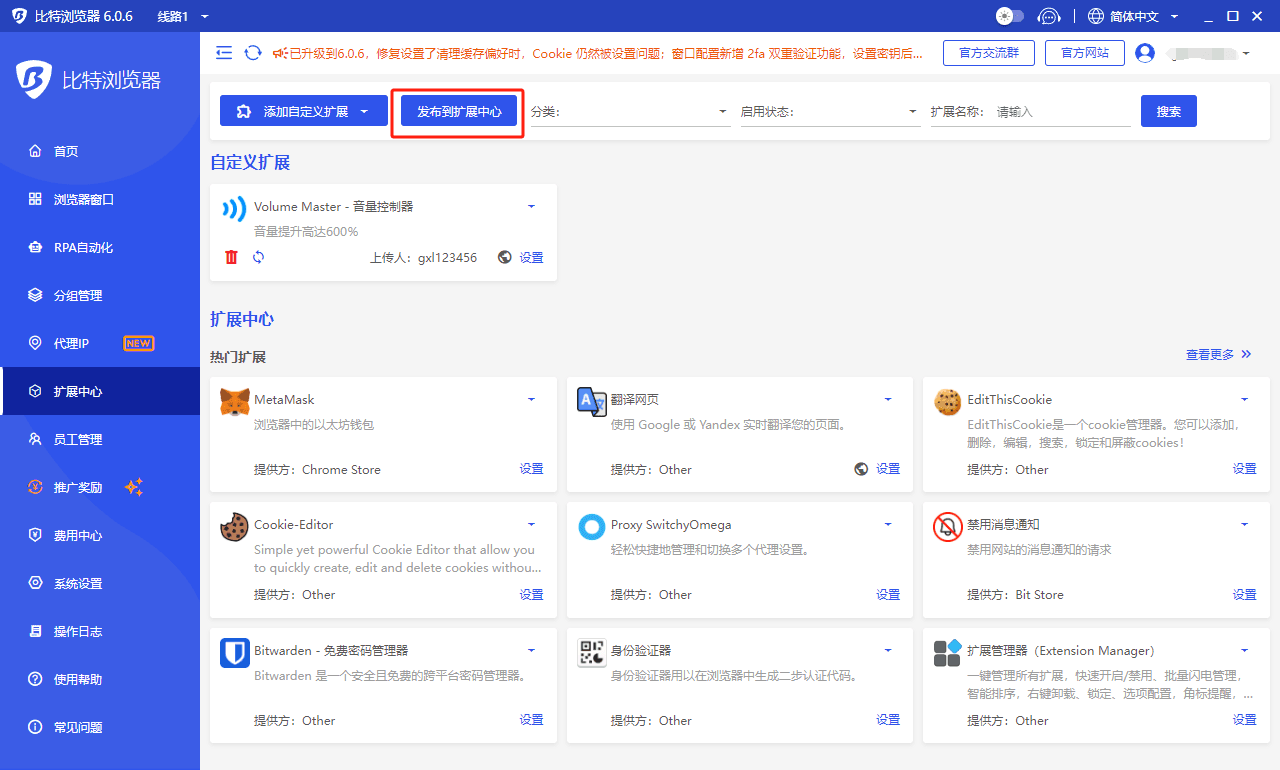Collapse the sidebar with the menu fold icon
Screen dimensions: 1280x770
(224, 53)
